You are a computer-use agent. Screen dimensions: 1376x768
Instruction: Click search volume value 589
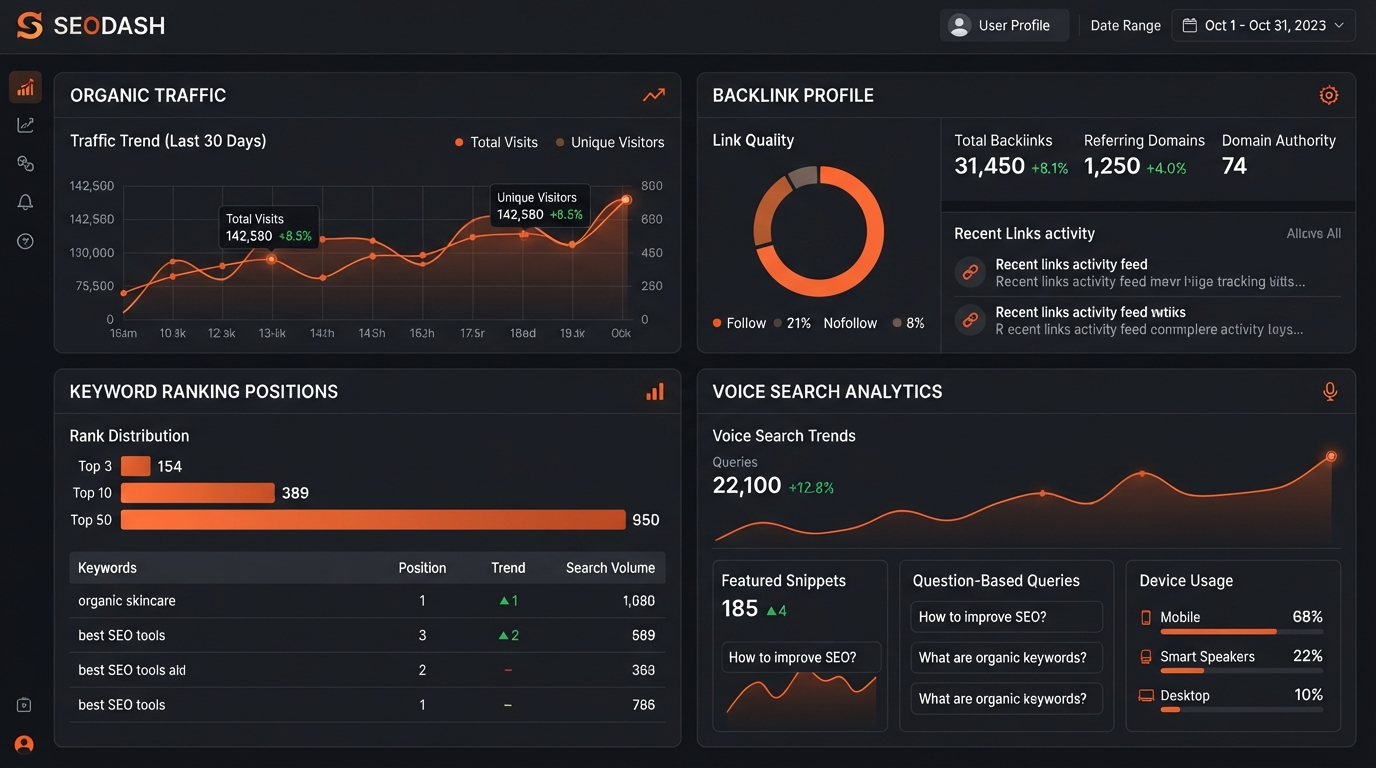click(643, 636)
